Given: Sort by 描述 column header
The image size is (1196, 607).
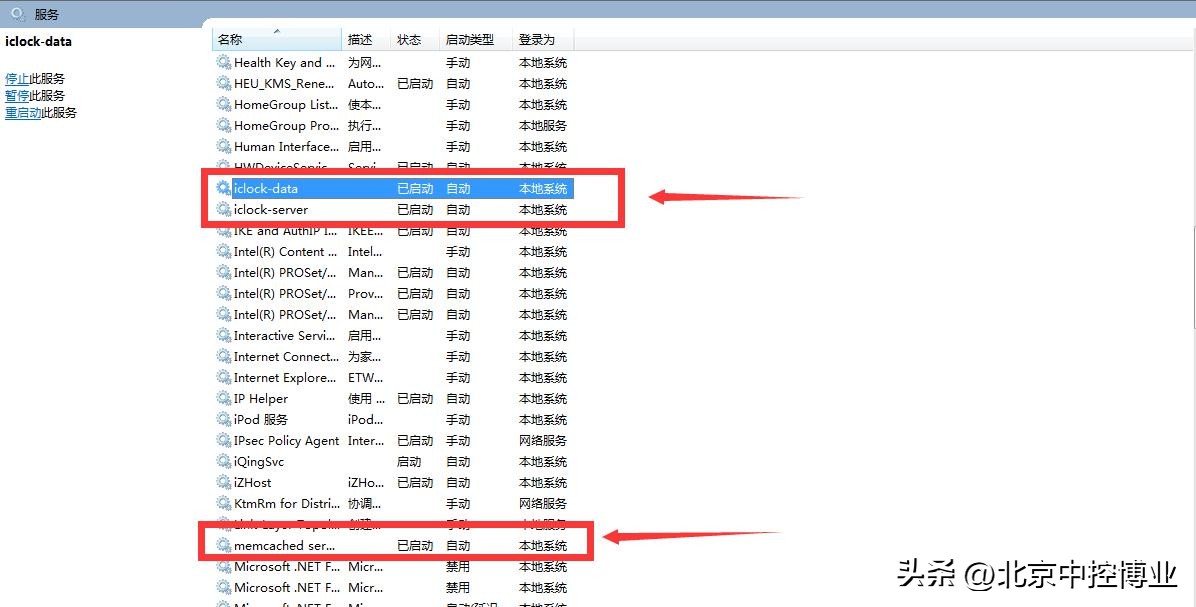Looking at the screenshot, I should (x=366, y=40).
